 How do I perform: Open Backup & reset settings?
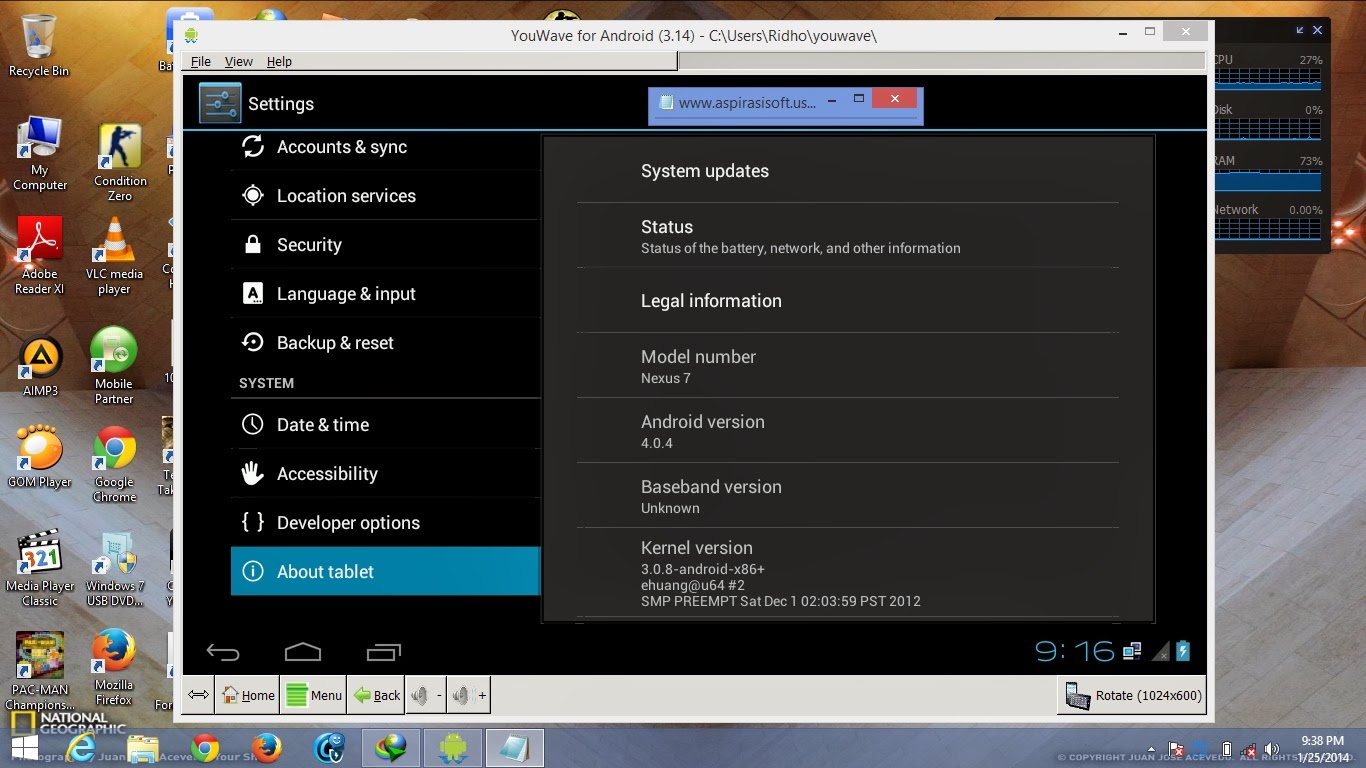pyautogui.click(x=385, y=343)
